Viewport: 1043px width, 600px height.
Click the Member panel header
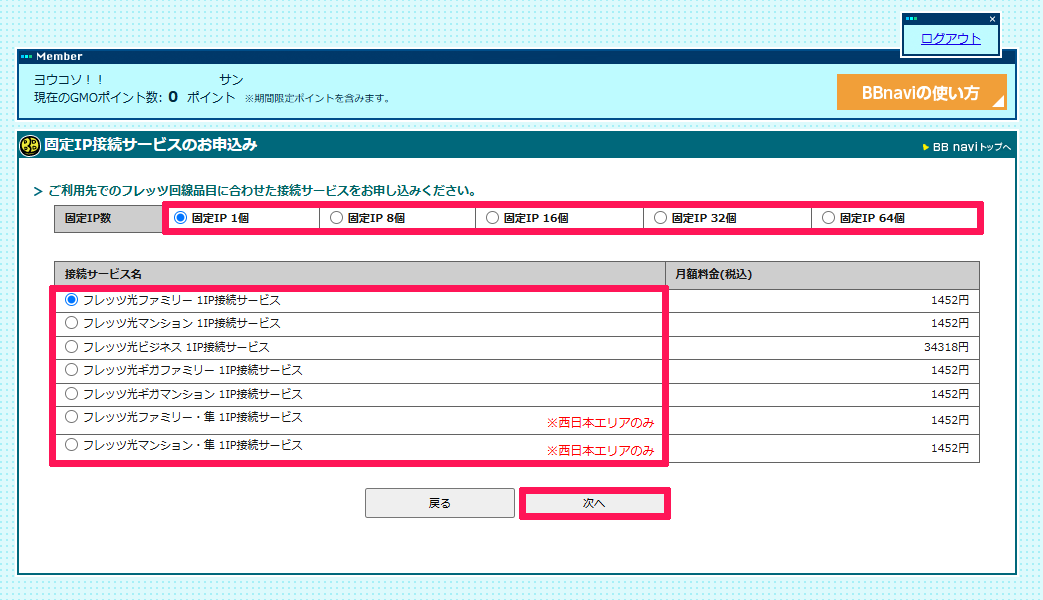coord(516,57)
